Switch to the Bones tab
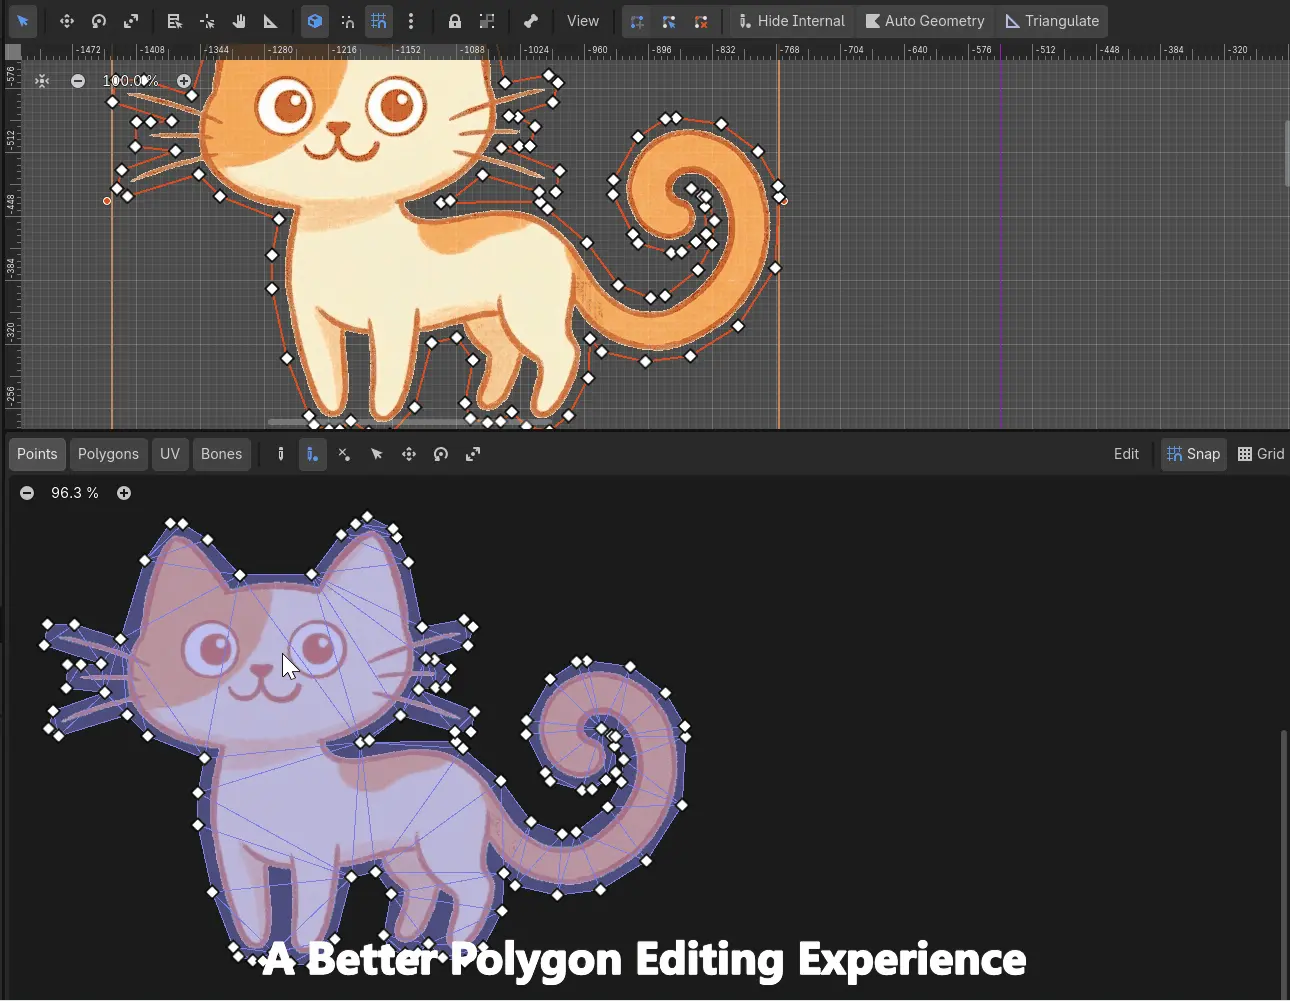 (x=221, y=454)
